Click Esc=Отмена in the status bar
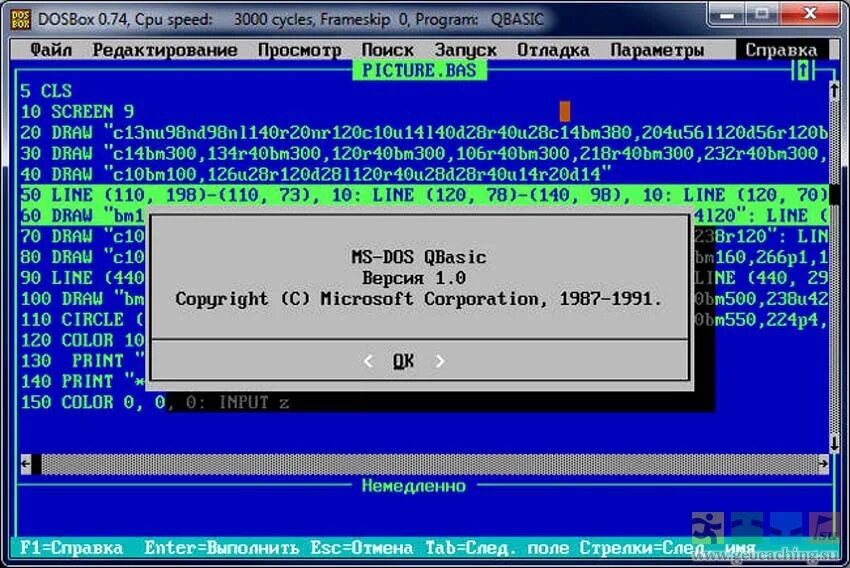Screen dimensions: 850x568 (362, 547)
